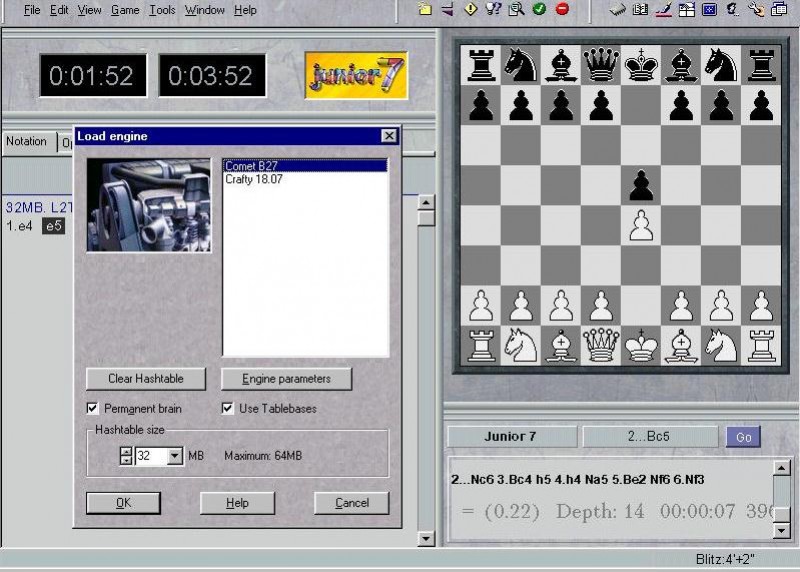Click the lightbulb question hint icon
This screenshot has height=572, width=800.
click(x=493, y=9)
